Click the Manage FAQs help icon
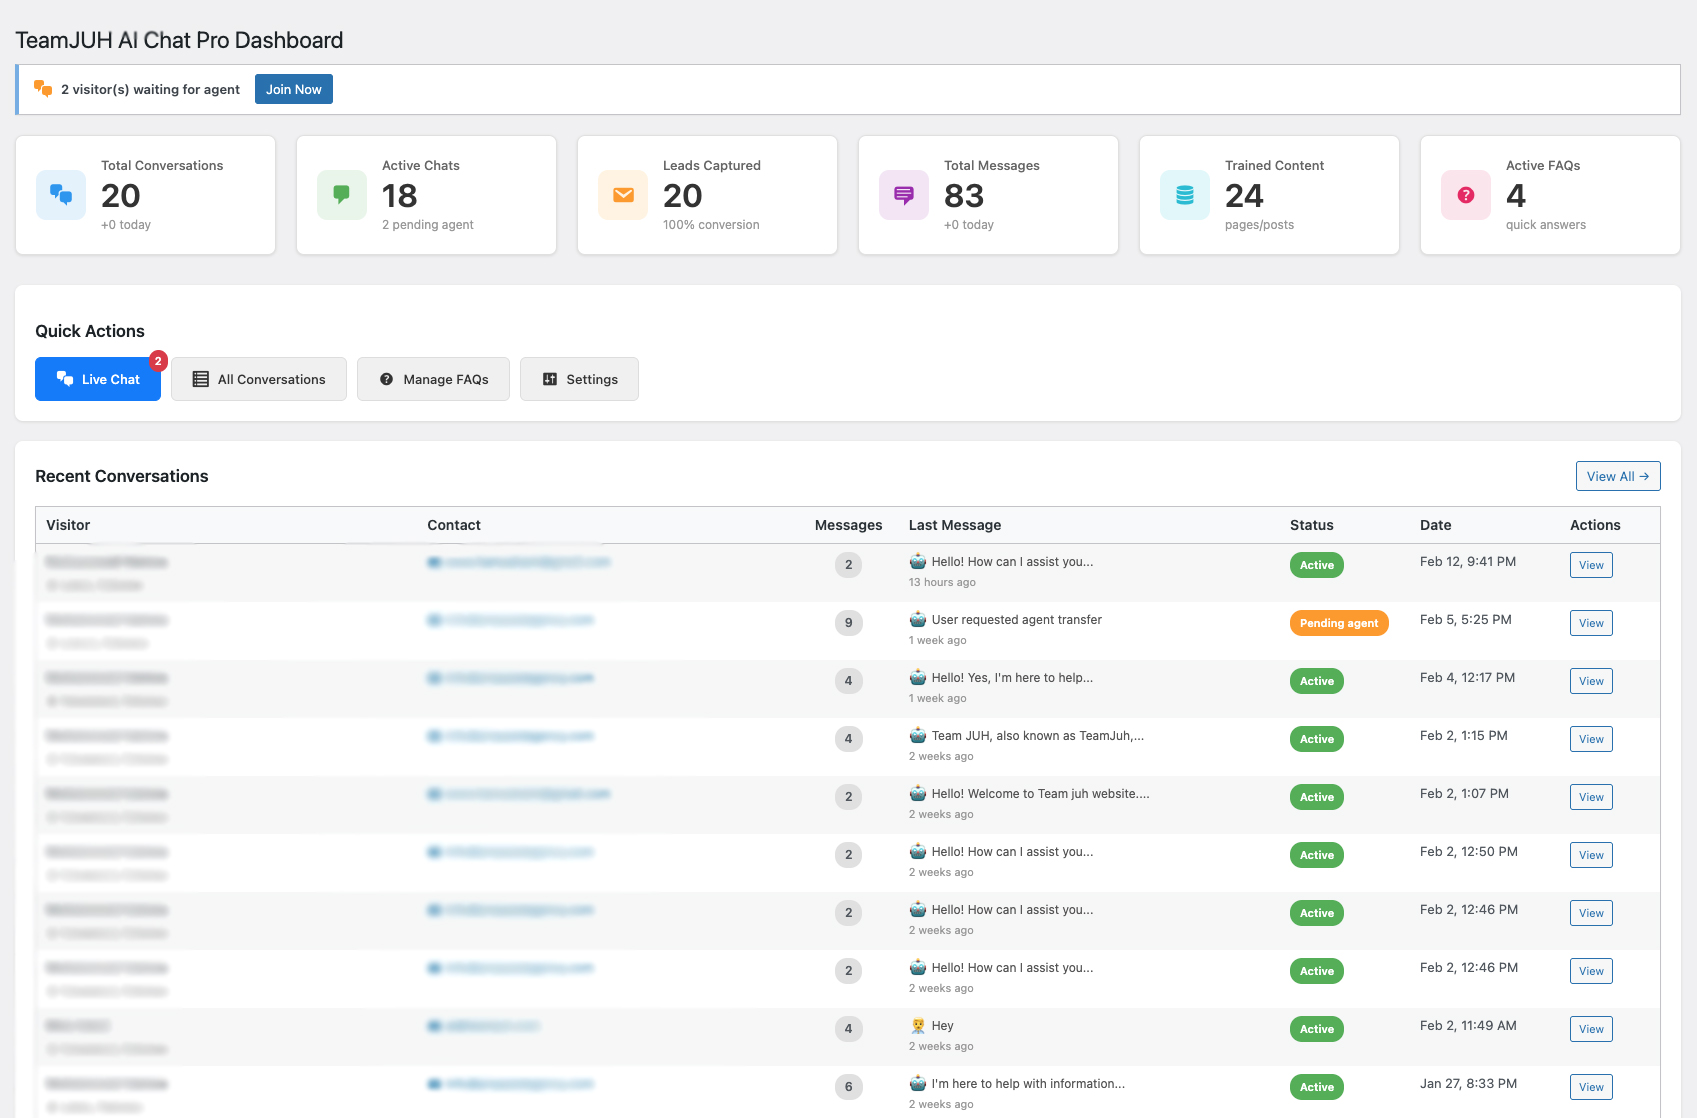The height and width of the screenshot is (1118, 1697). click(x=386, y=379)
